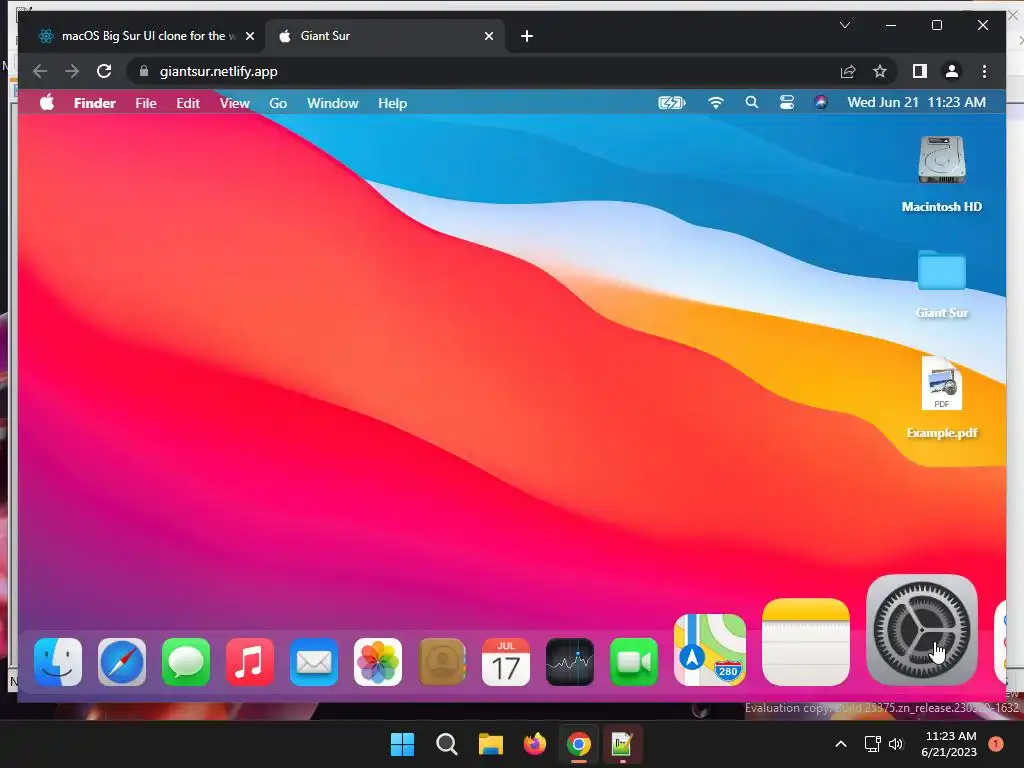1024x768 pixels.
Task: Open Windows taskbar search
Action: [x=447, y=744]
